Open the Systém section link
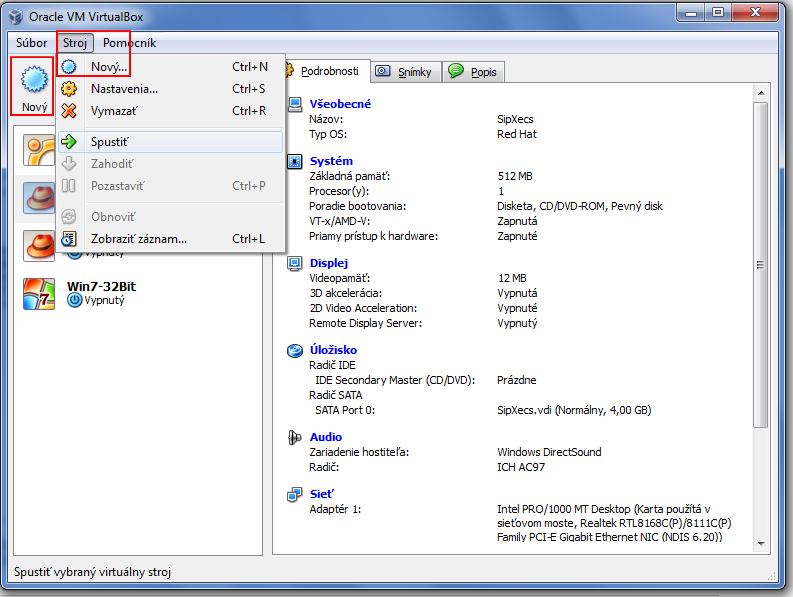793x597 pixels. [x=331, y=161]
